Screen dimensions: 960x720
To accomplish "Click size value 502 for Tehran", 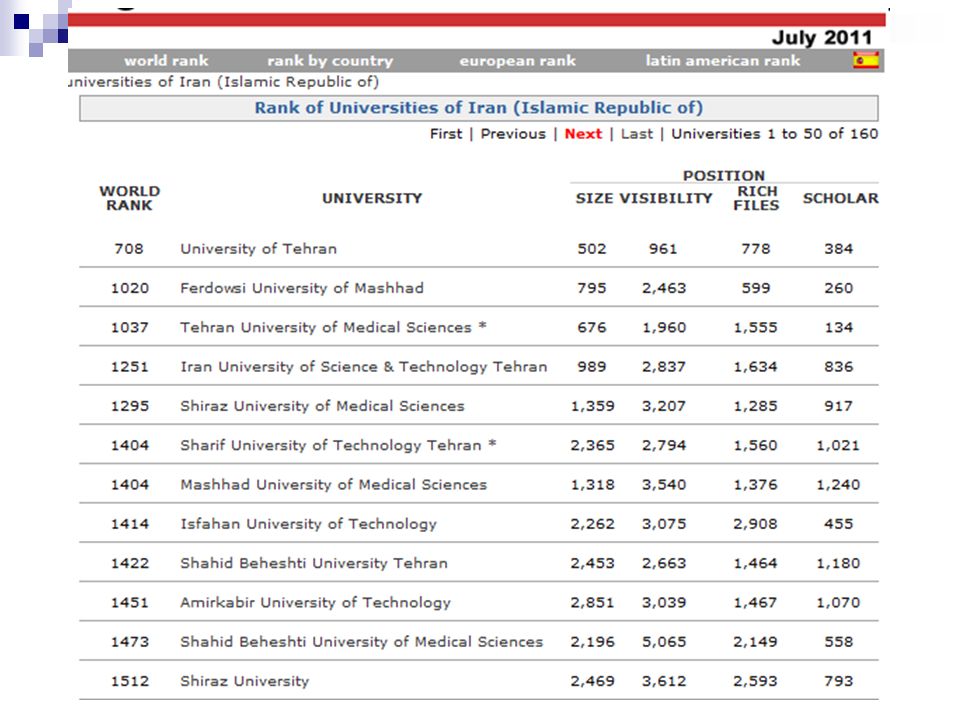I will tap(591, 249).
